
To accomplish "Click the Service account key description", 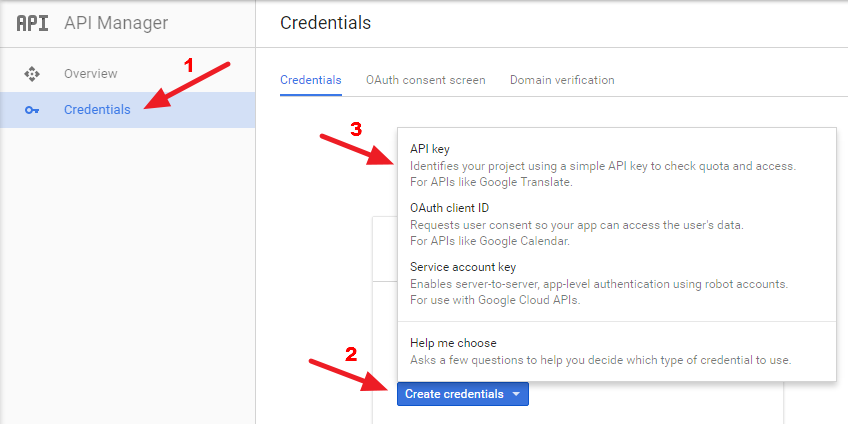I will 599,292.
